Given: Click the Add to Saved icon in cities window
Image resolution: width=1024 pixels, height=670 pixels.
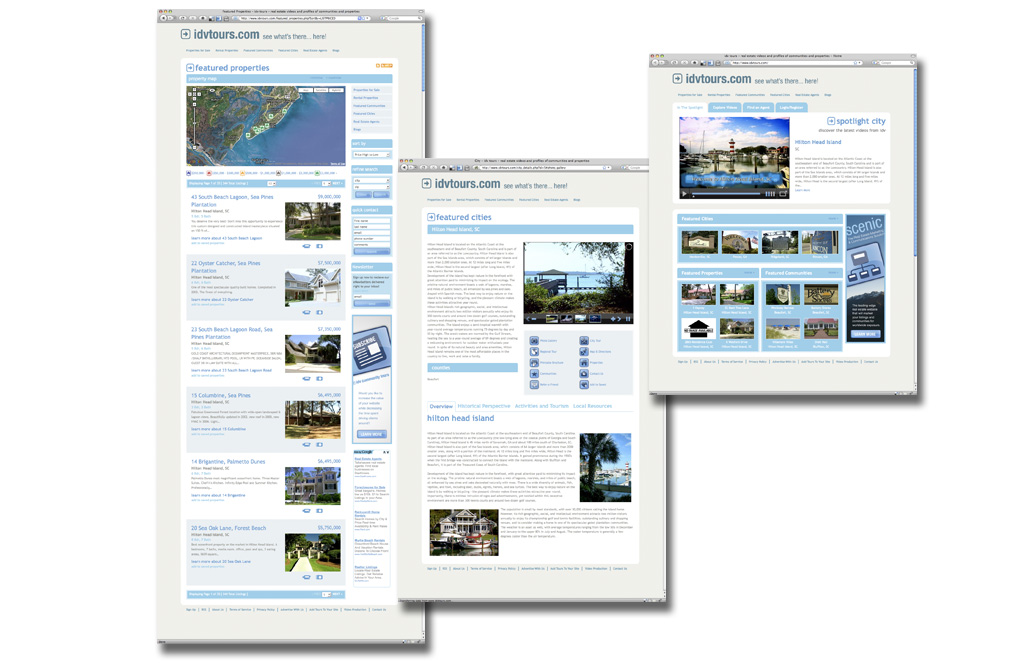Looking at the screenshot, I should point(584,385).
